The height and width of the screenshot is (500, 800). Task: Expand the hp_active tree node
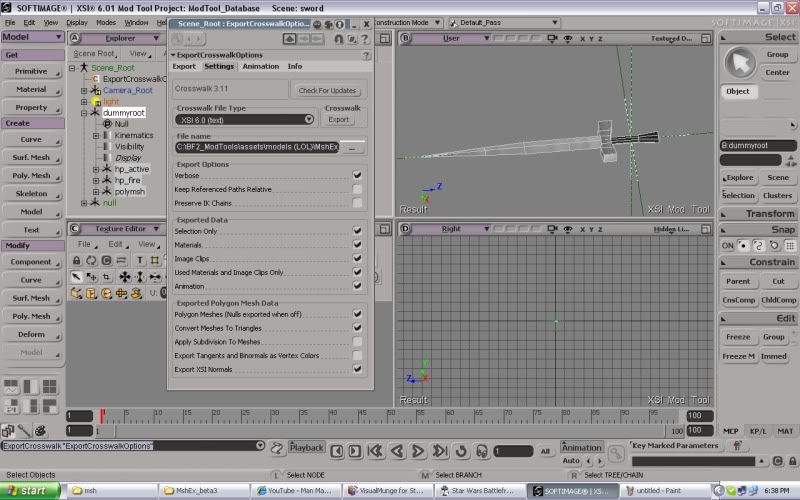point(95,169)
